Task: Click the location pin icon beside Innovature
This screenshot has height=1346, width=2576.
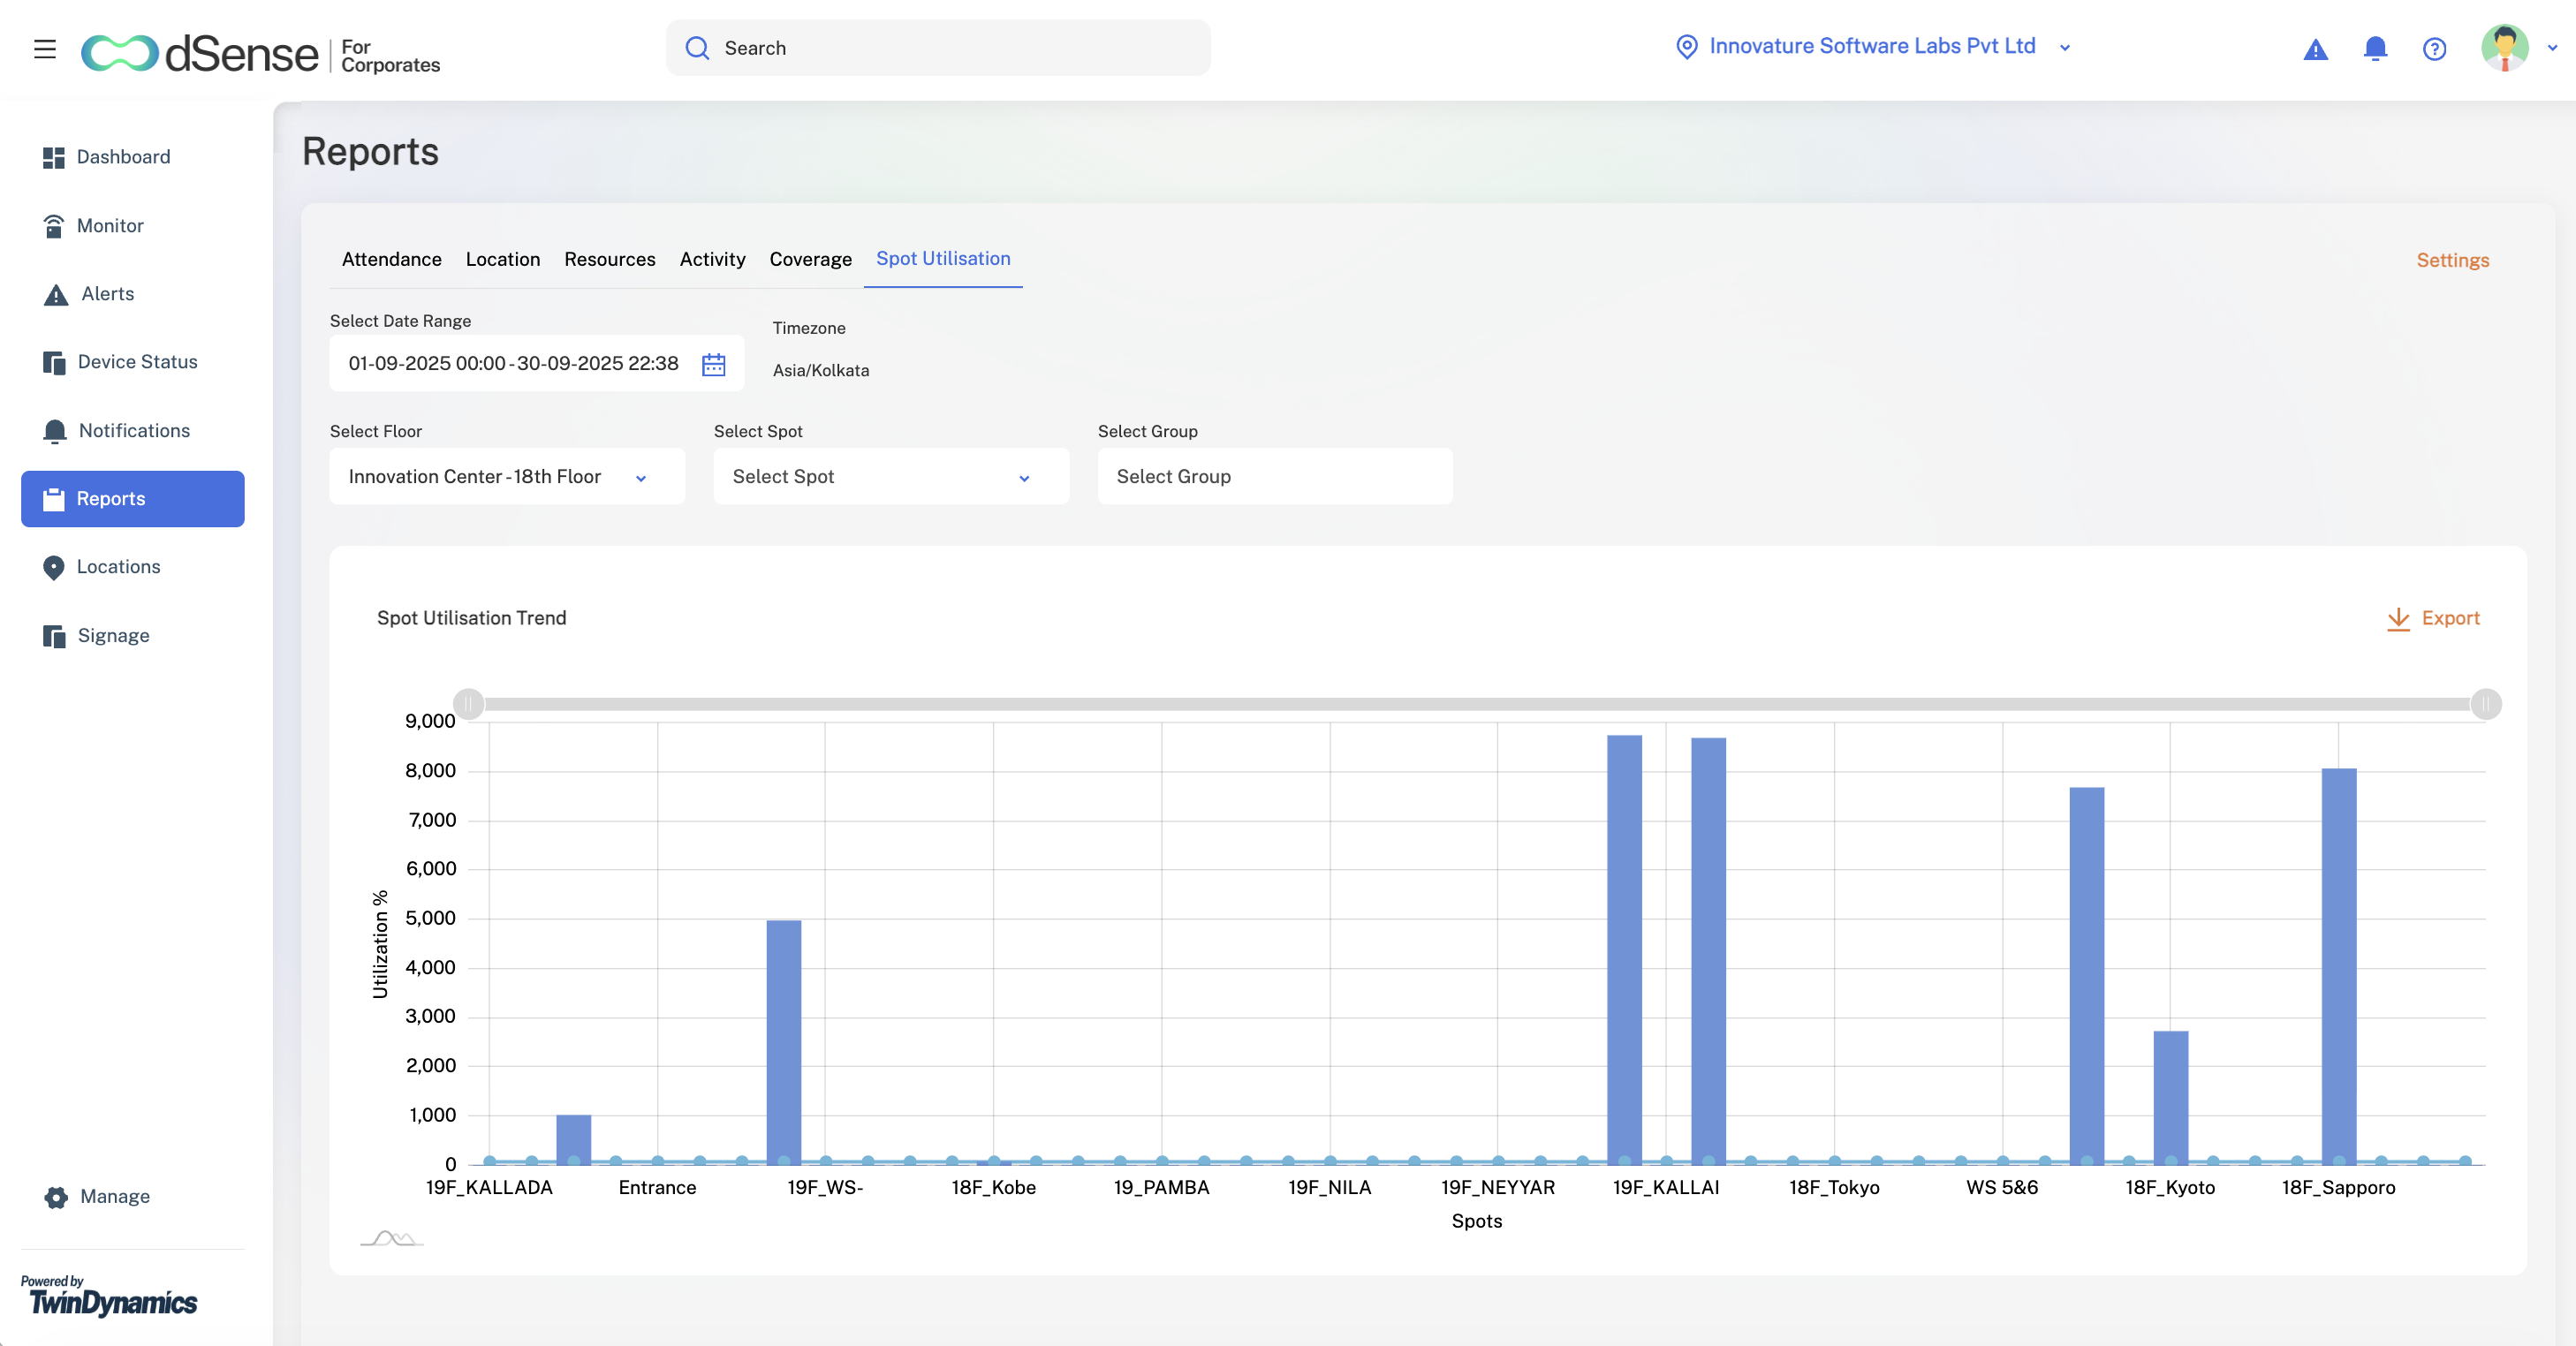Action: pos(1686,47)
